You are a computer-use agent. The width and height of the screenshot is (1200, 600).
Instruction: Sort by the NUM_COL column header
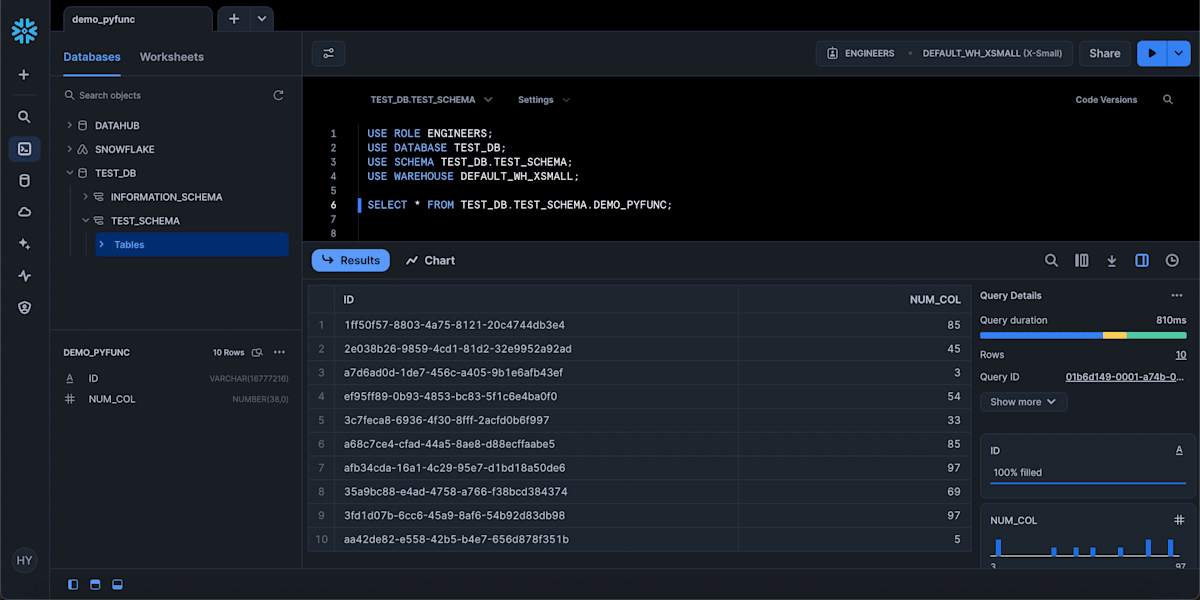(x=855, y=300)
